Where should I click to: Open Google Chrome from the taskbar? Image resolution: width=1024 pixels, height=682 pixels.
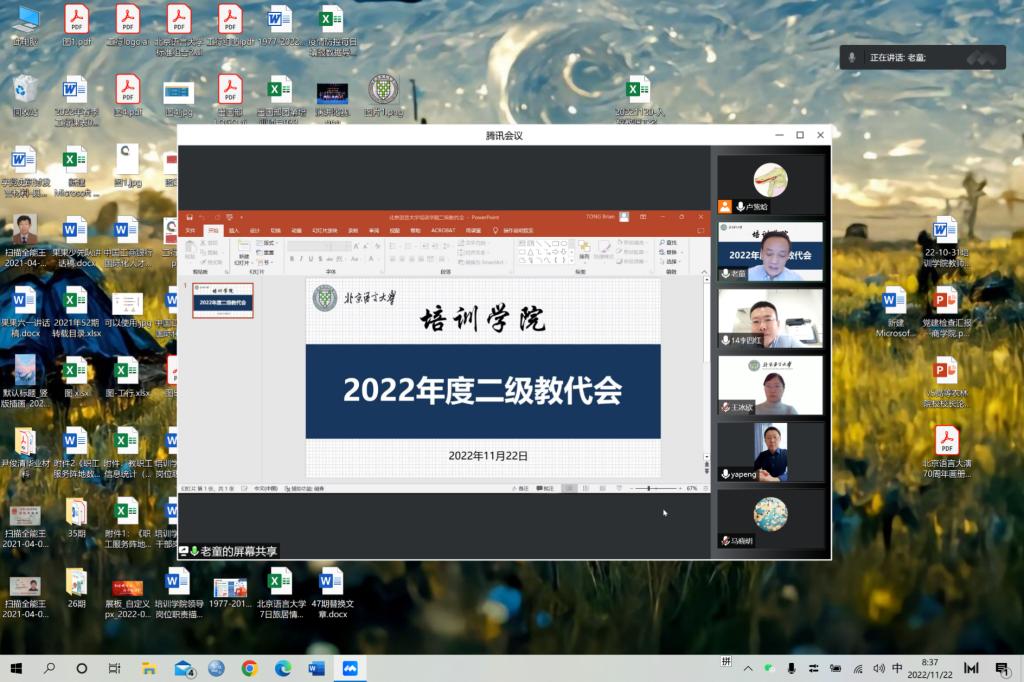point(249,668)
